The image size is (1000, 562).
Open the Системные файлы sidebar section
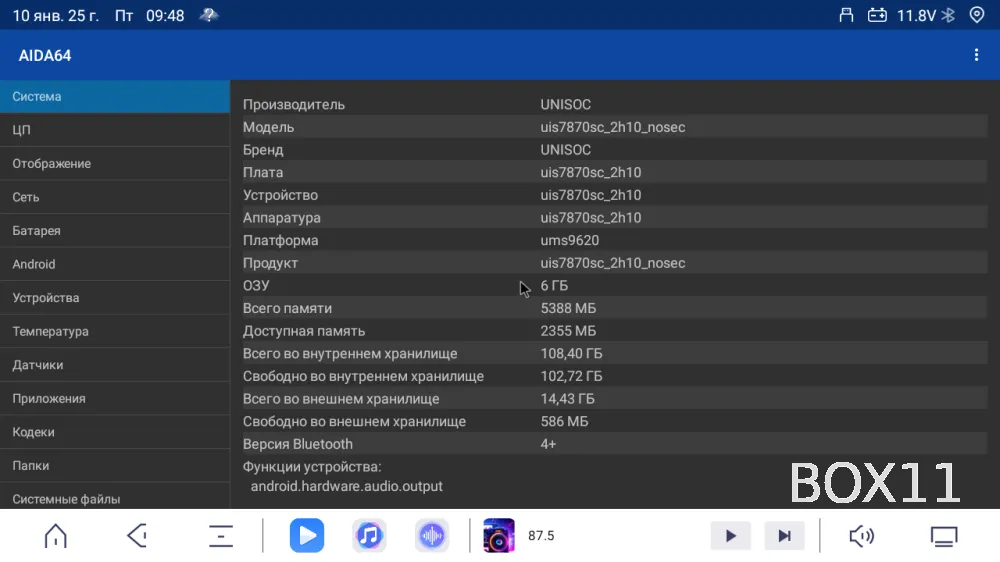115,498
